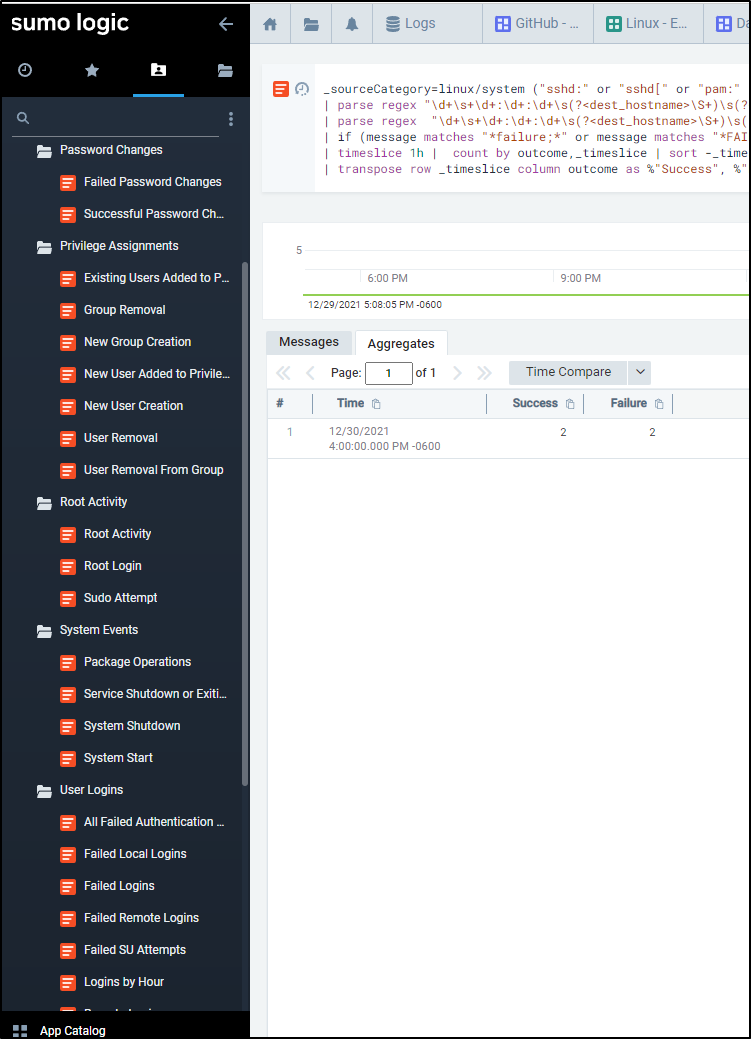The height and width of the screenshot is (1039, 751).
Task: Collapse the left navigation with back arrow
Action: click(x=226, y=25)
